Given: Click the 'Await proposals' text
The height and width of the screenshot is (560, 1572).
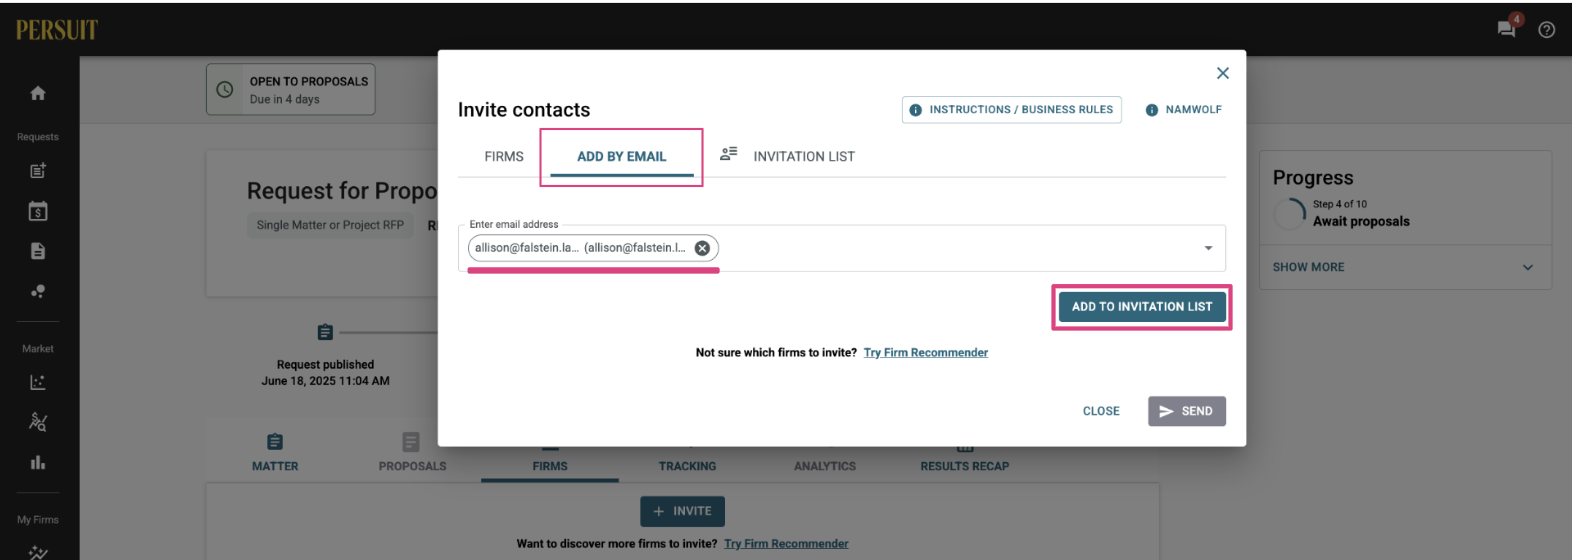Looking at the screenshot, I should [1361, 222].
